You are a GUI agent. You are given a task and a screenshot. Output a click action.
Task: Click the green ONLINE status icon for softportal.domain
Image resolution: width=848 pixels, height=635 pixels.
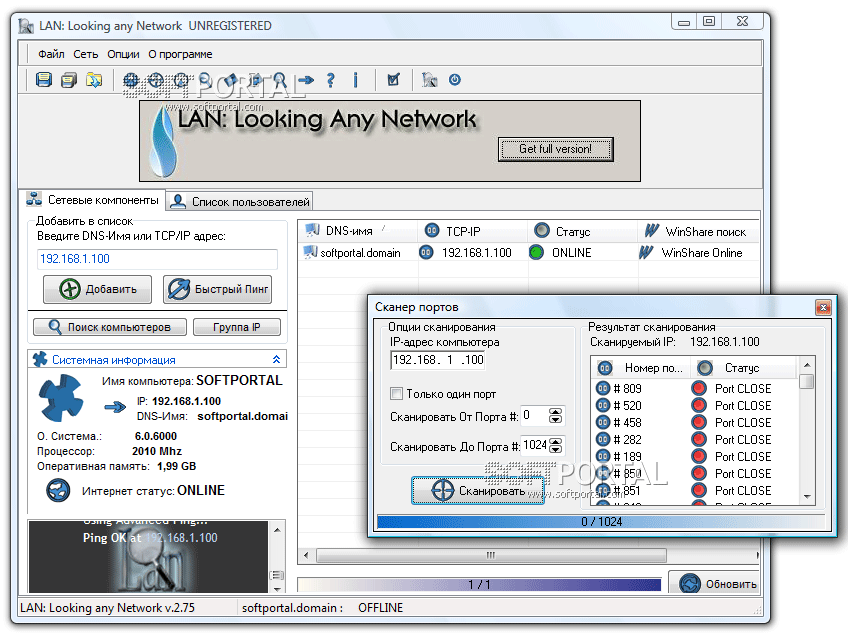point(536,253)
